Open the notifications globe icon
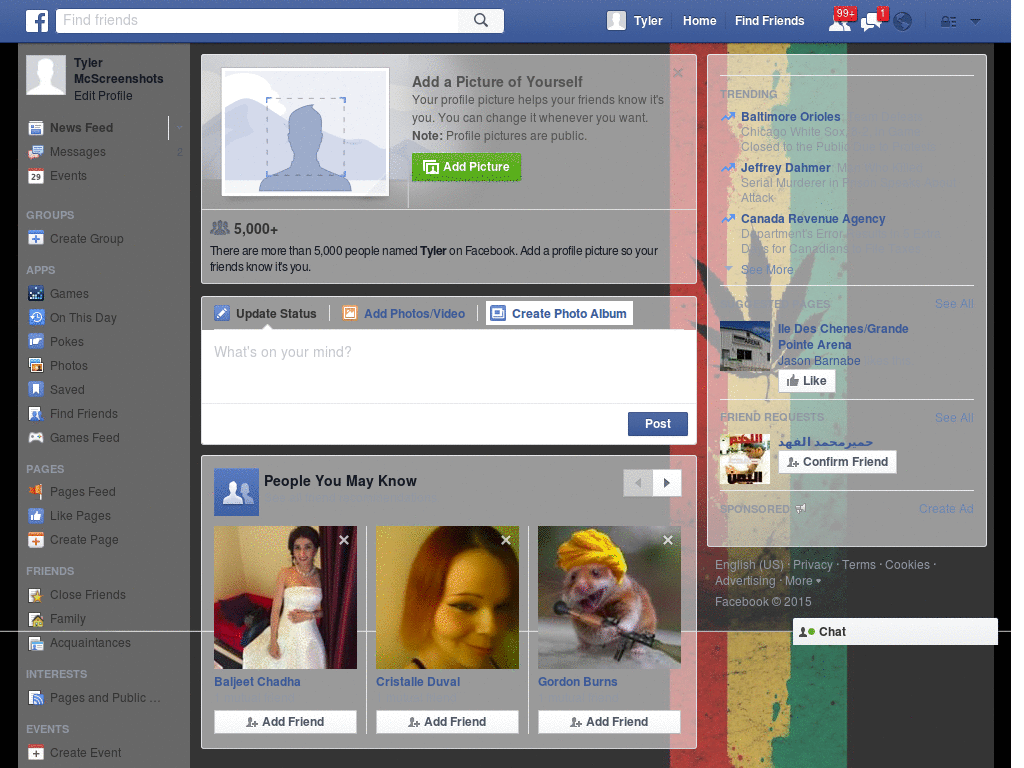 [903, 22]
